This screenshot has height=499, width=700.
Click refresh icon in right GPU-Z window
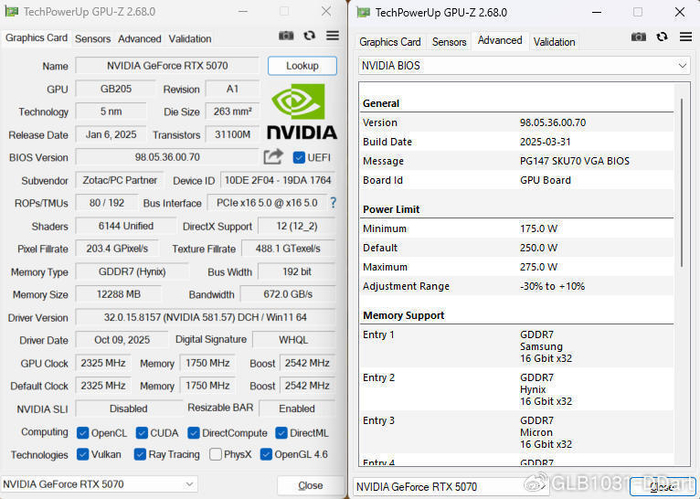pyautogui.click(x=662, y=37)
